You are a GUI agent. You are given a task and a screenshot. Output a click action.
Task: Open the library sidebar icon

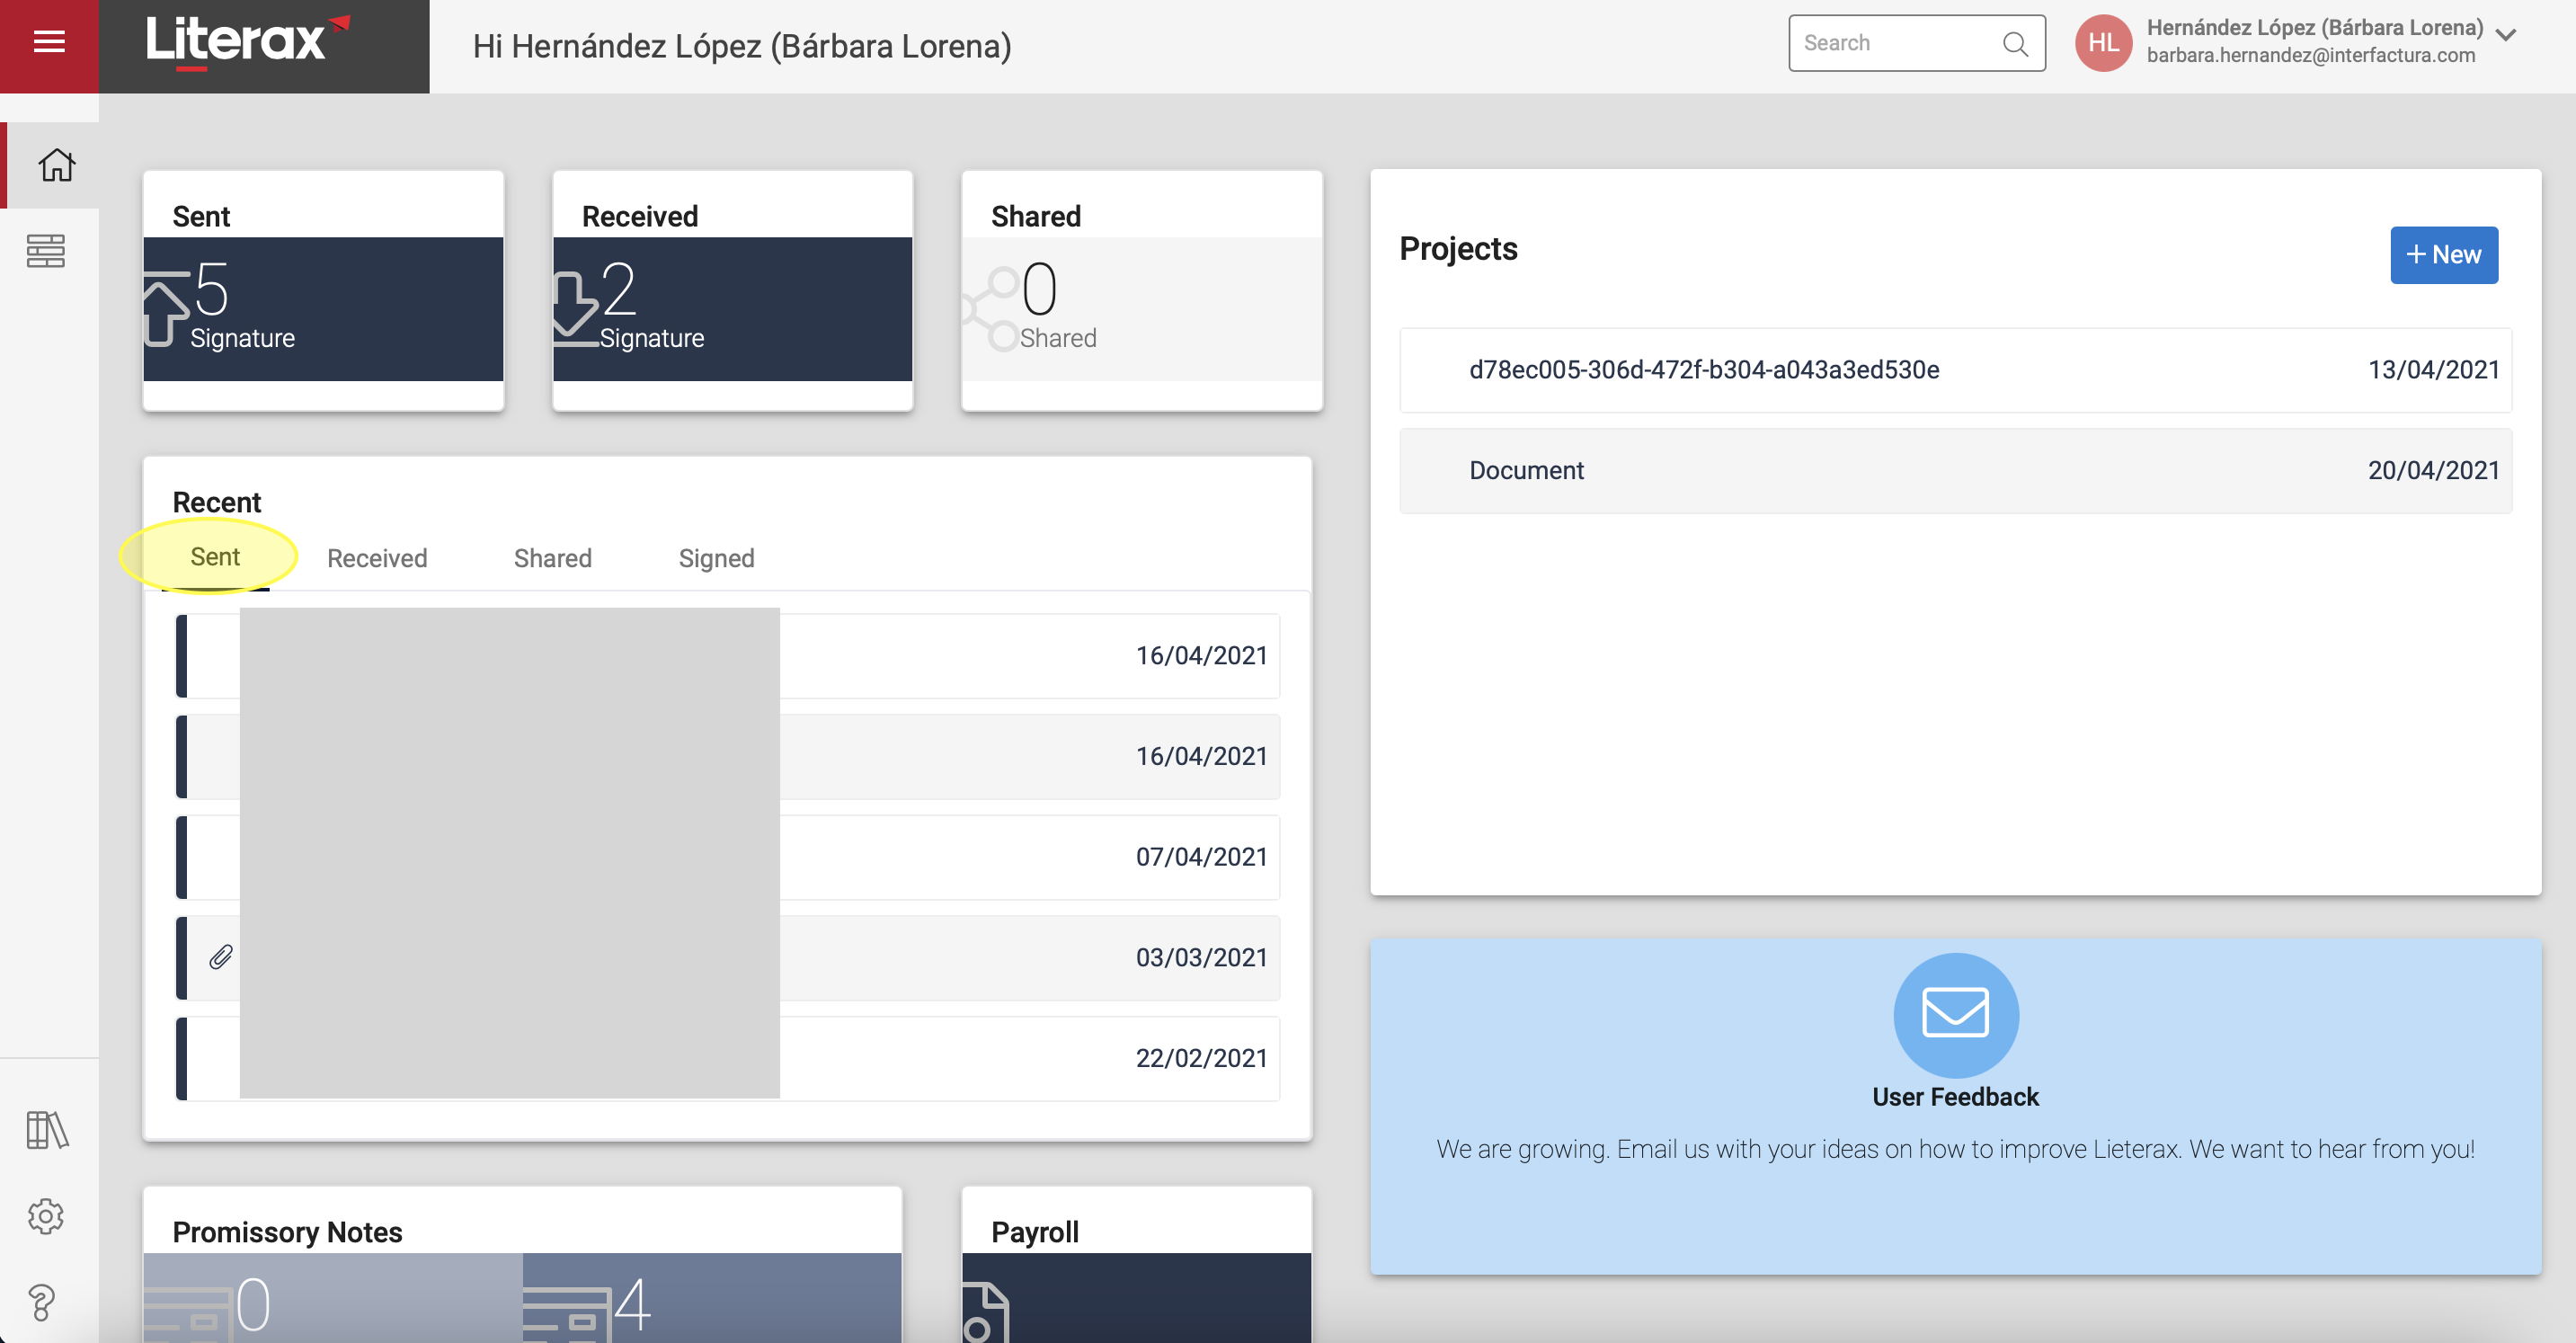[46, 1130]
